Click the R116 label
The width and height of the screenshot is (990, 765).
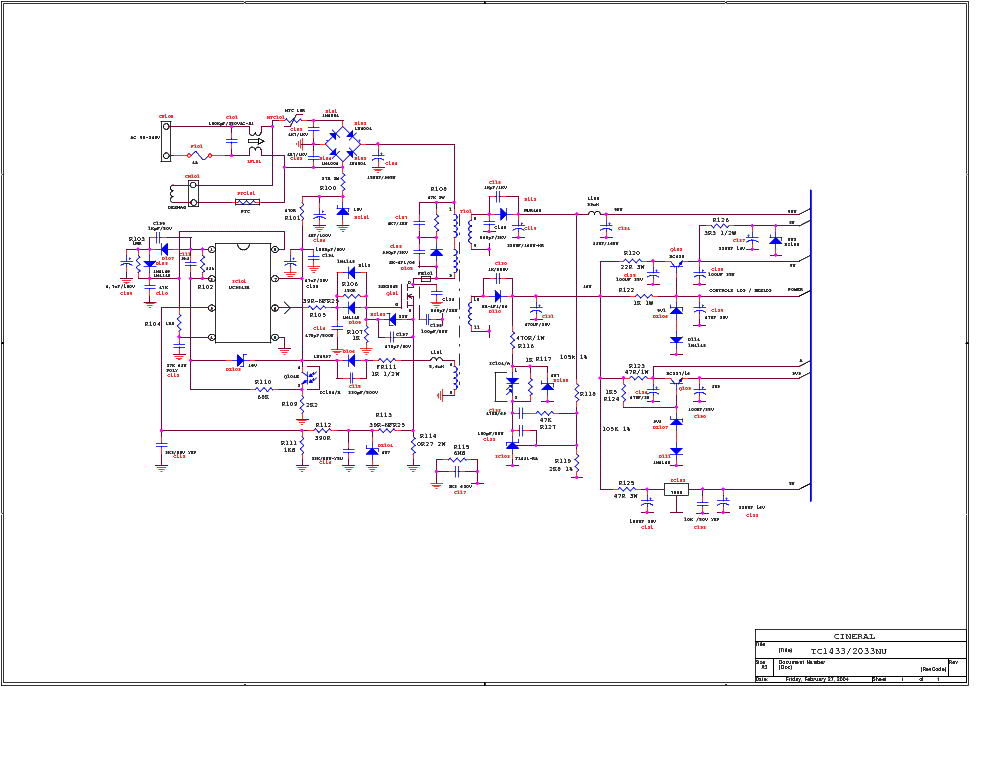[526, 346]
